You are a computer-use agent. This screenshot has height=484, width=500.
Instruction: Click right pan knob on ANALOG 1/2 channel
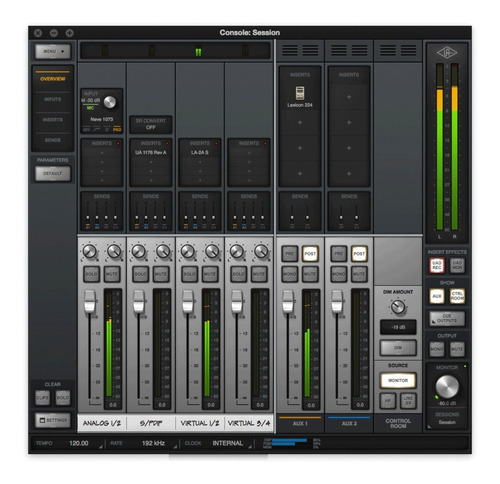[114, 252]
